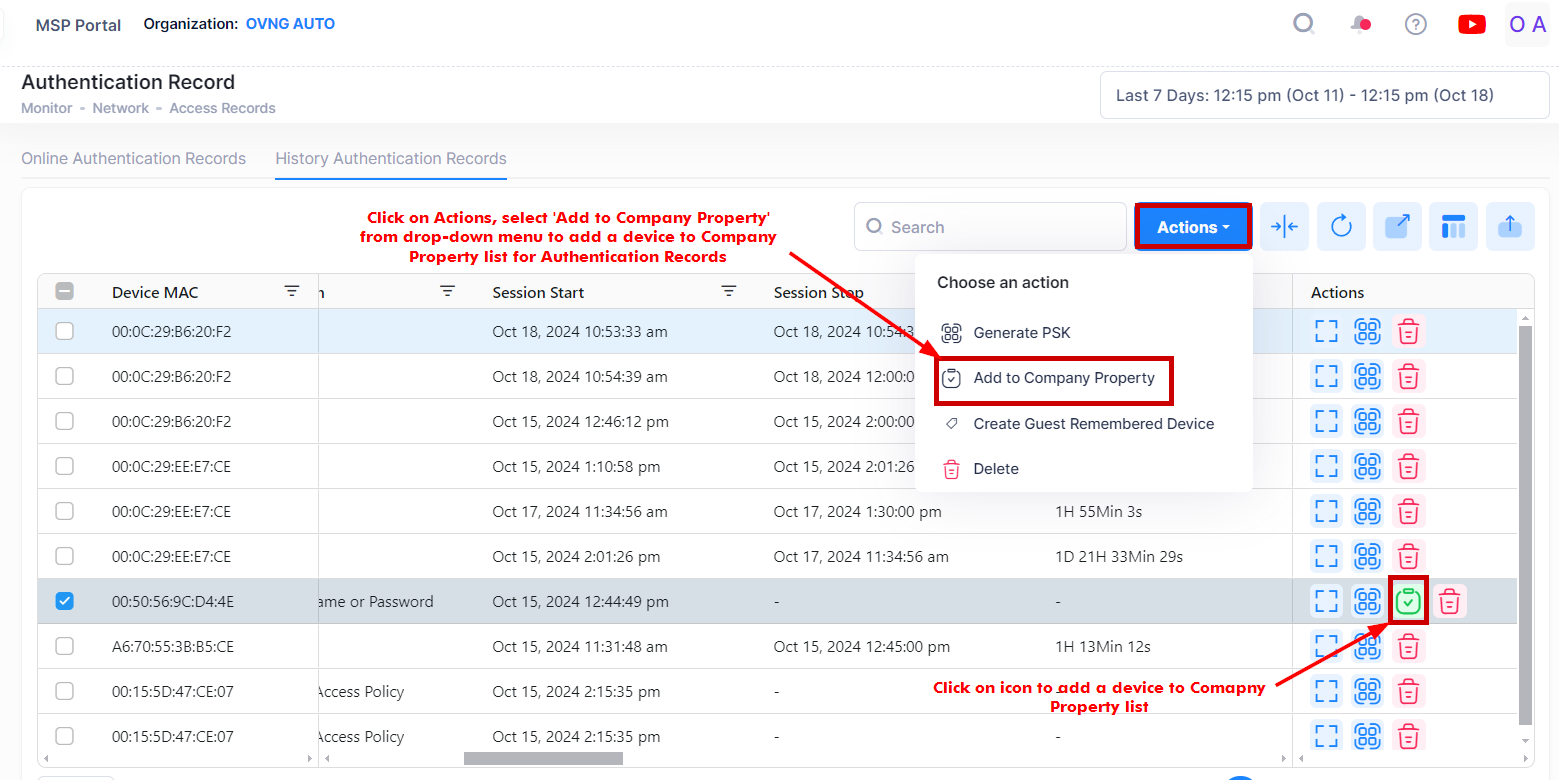The image size is (1559, 780).
Task: Click the search magnifier icon in the header
Action: [1303, 23]
